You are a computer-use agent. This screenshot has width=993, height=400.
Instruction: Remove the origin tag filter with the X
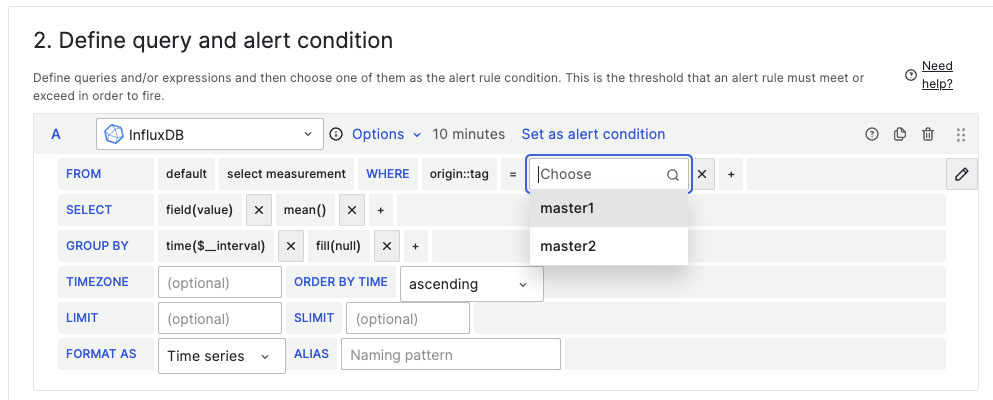(702, 174)
